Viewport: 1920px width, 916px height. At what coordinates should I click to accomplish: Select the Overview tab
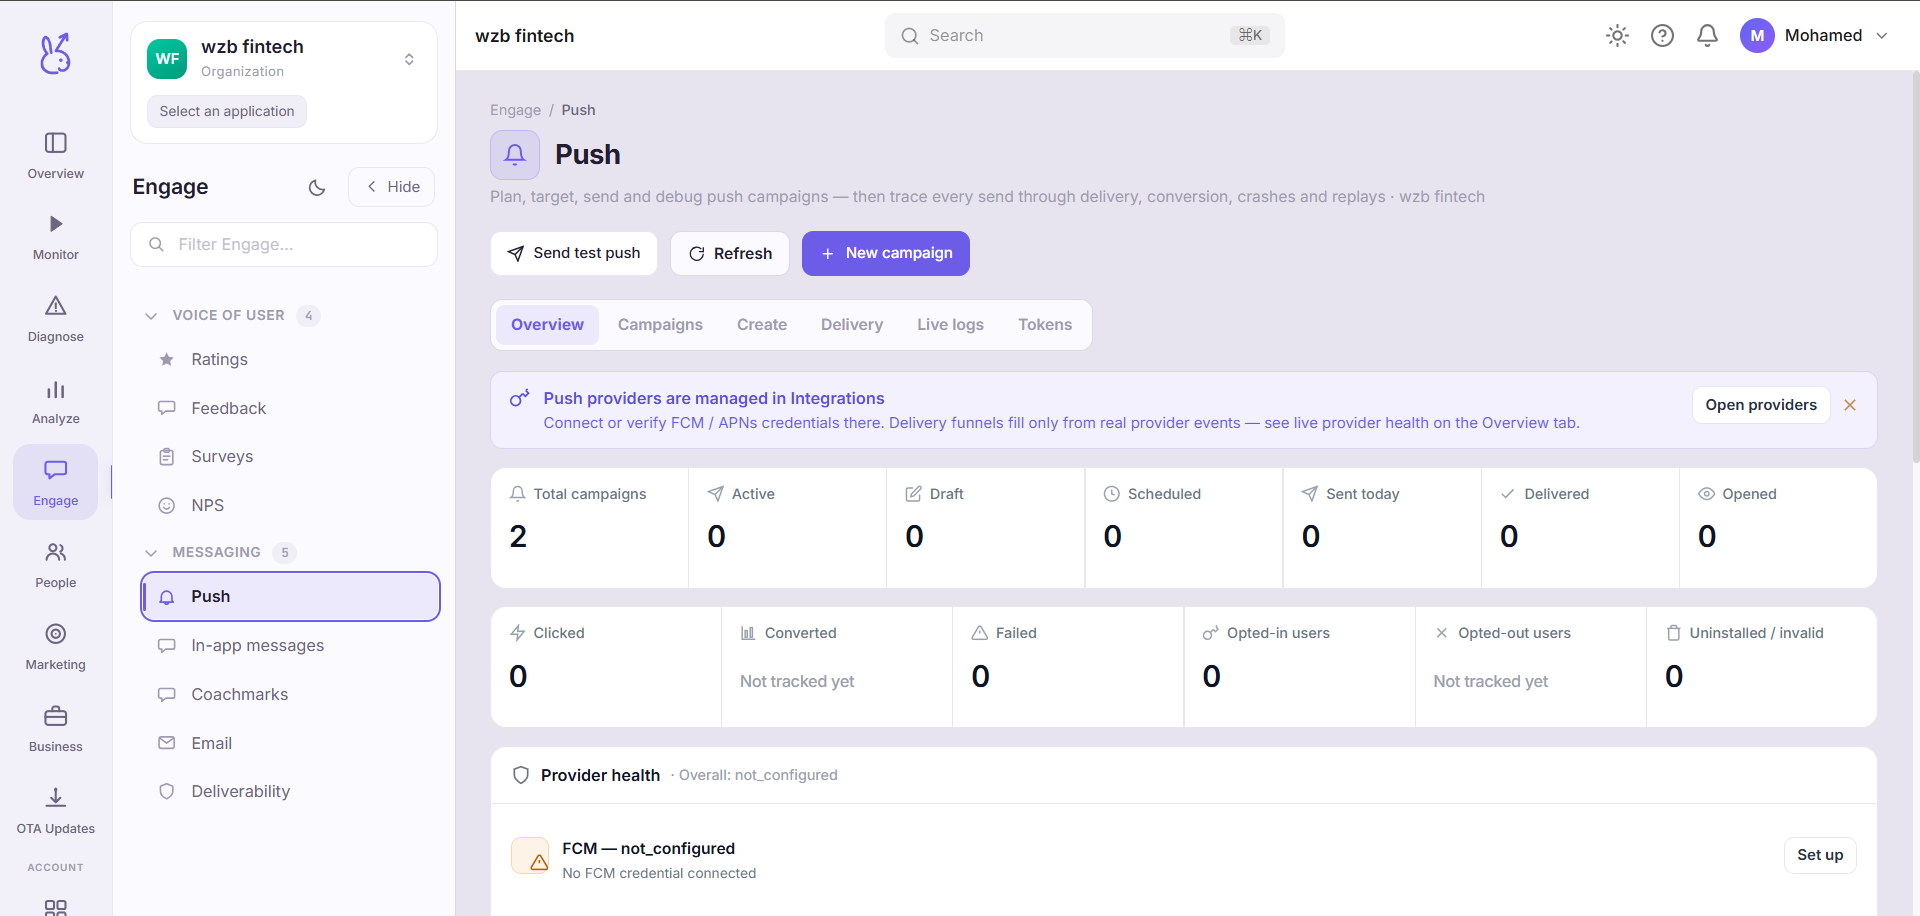click(547, 325)
